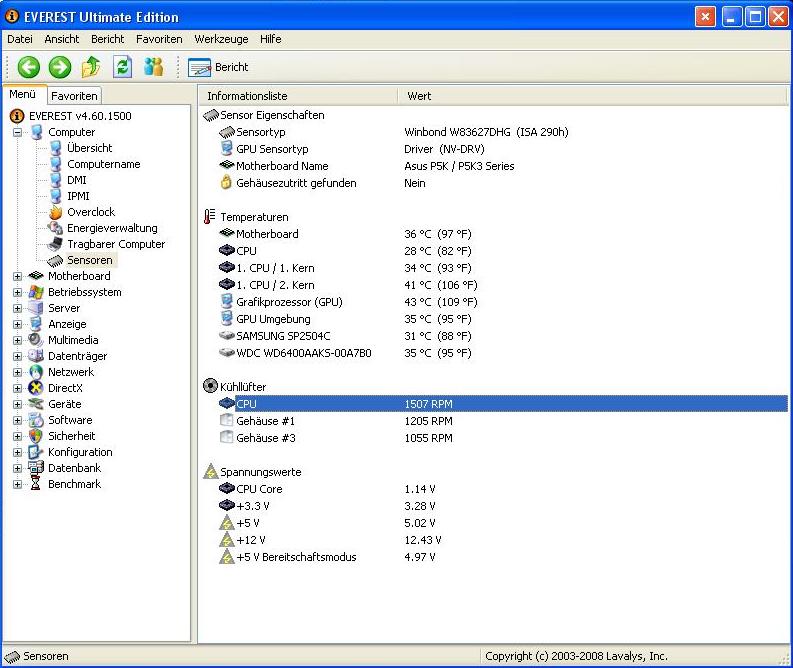Go up one level with the Up arrow icon
The height and width of the screenshot is (668, 793).
coord(91,67)
